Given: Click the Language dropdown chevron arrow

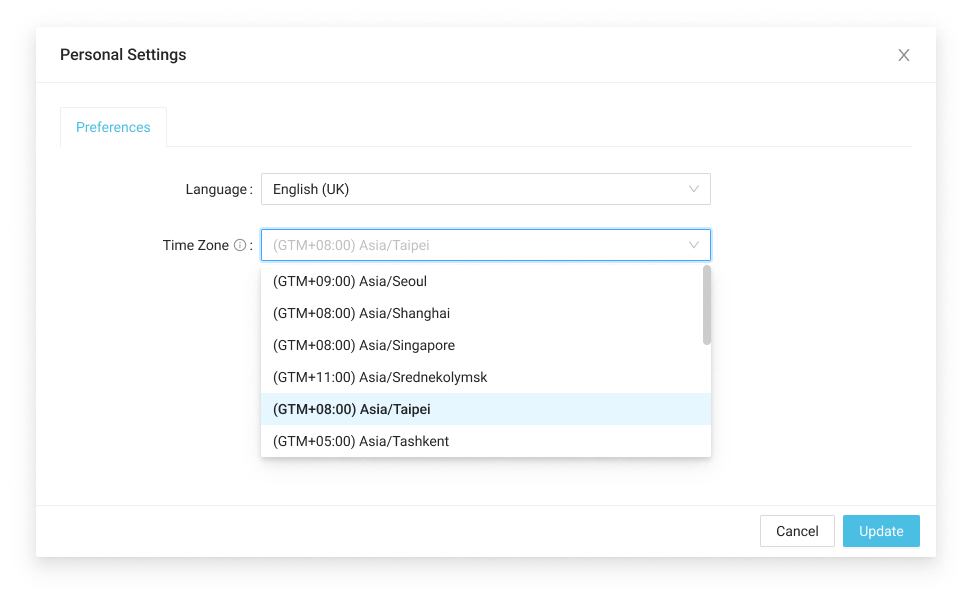Looking at the screenshot, I should (x=694, y=189).
